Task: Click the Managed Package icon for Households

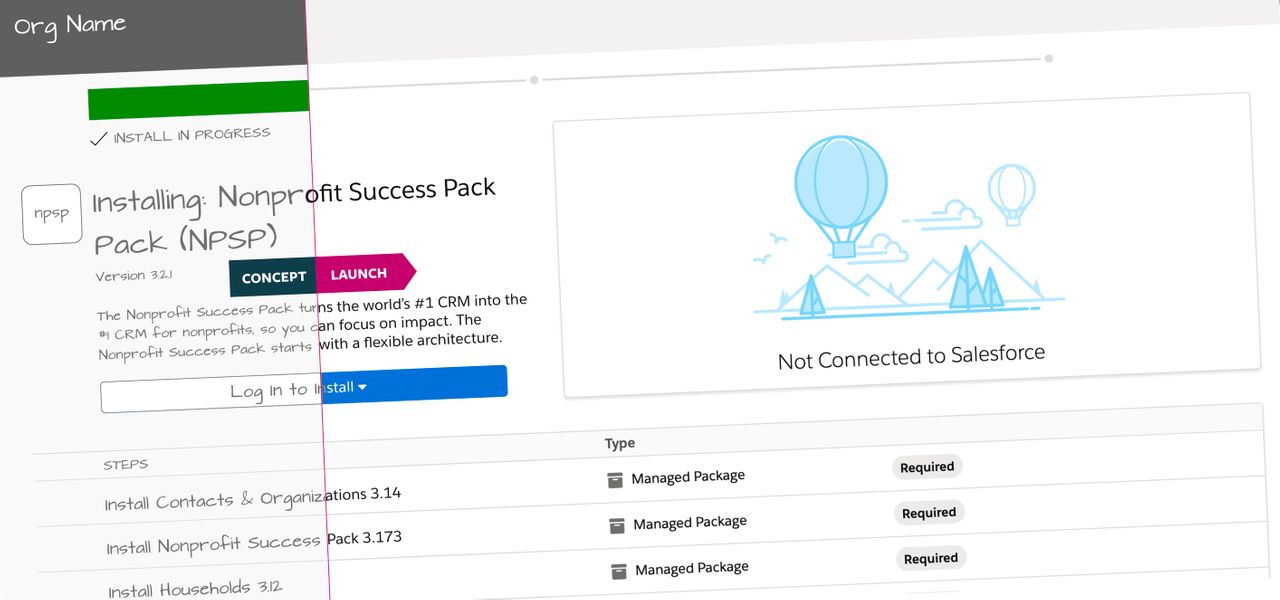Action: pyautogui.click(x=619, y=571)
